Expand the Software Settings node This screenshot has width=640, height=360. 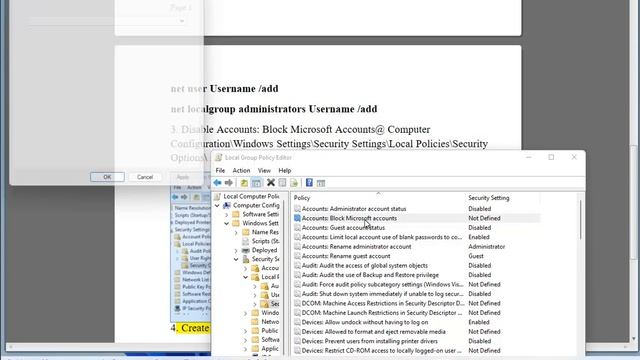click(x=227, y=214)
